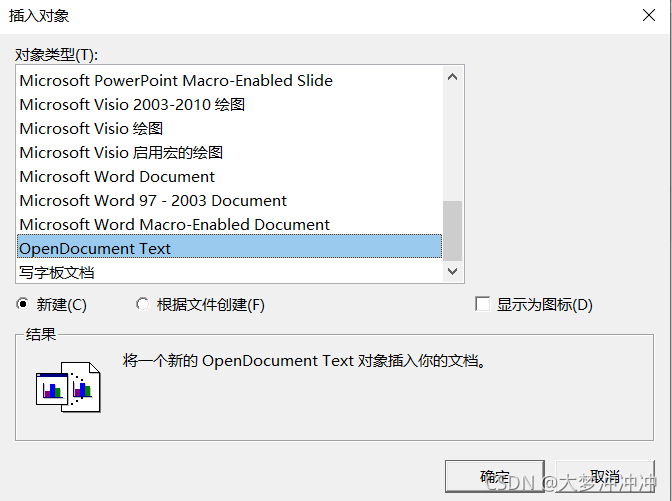The image size is (672, 501).
Task: Select Microsoft PowerPoint Macro-Enabled Slide entry
Action: (229, 81)
